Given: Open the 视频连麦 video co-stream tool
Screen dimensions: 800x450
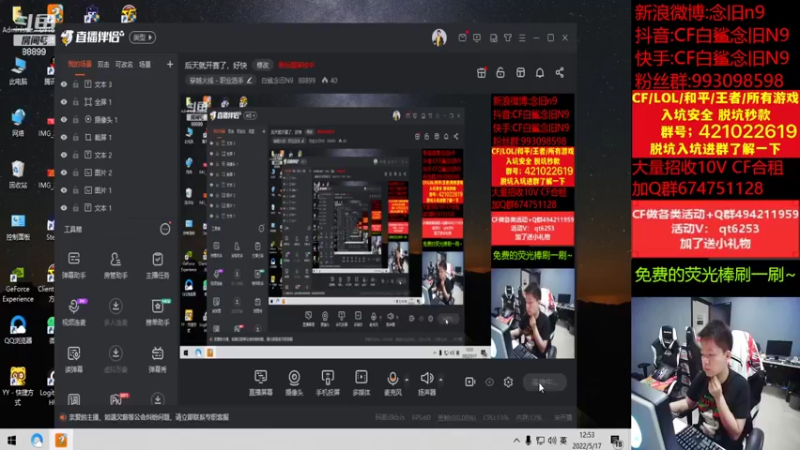Looking at the screenshot, I should coord(74,312).
